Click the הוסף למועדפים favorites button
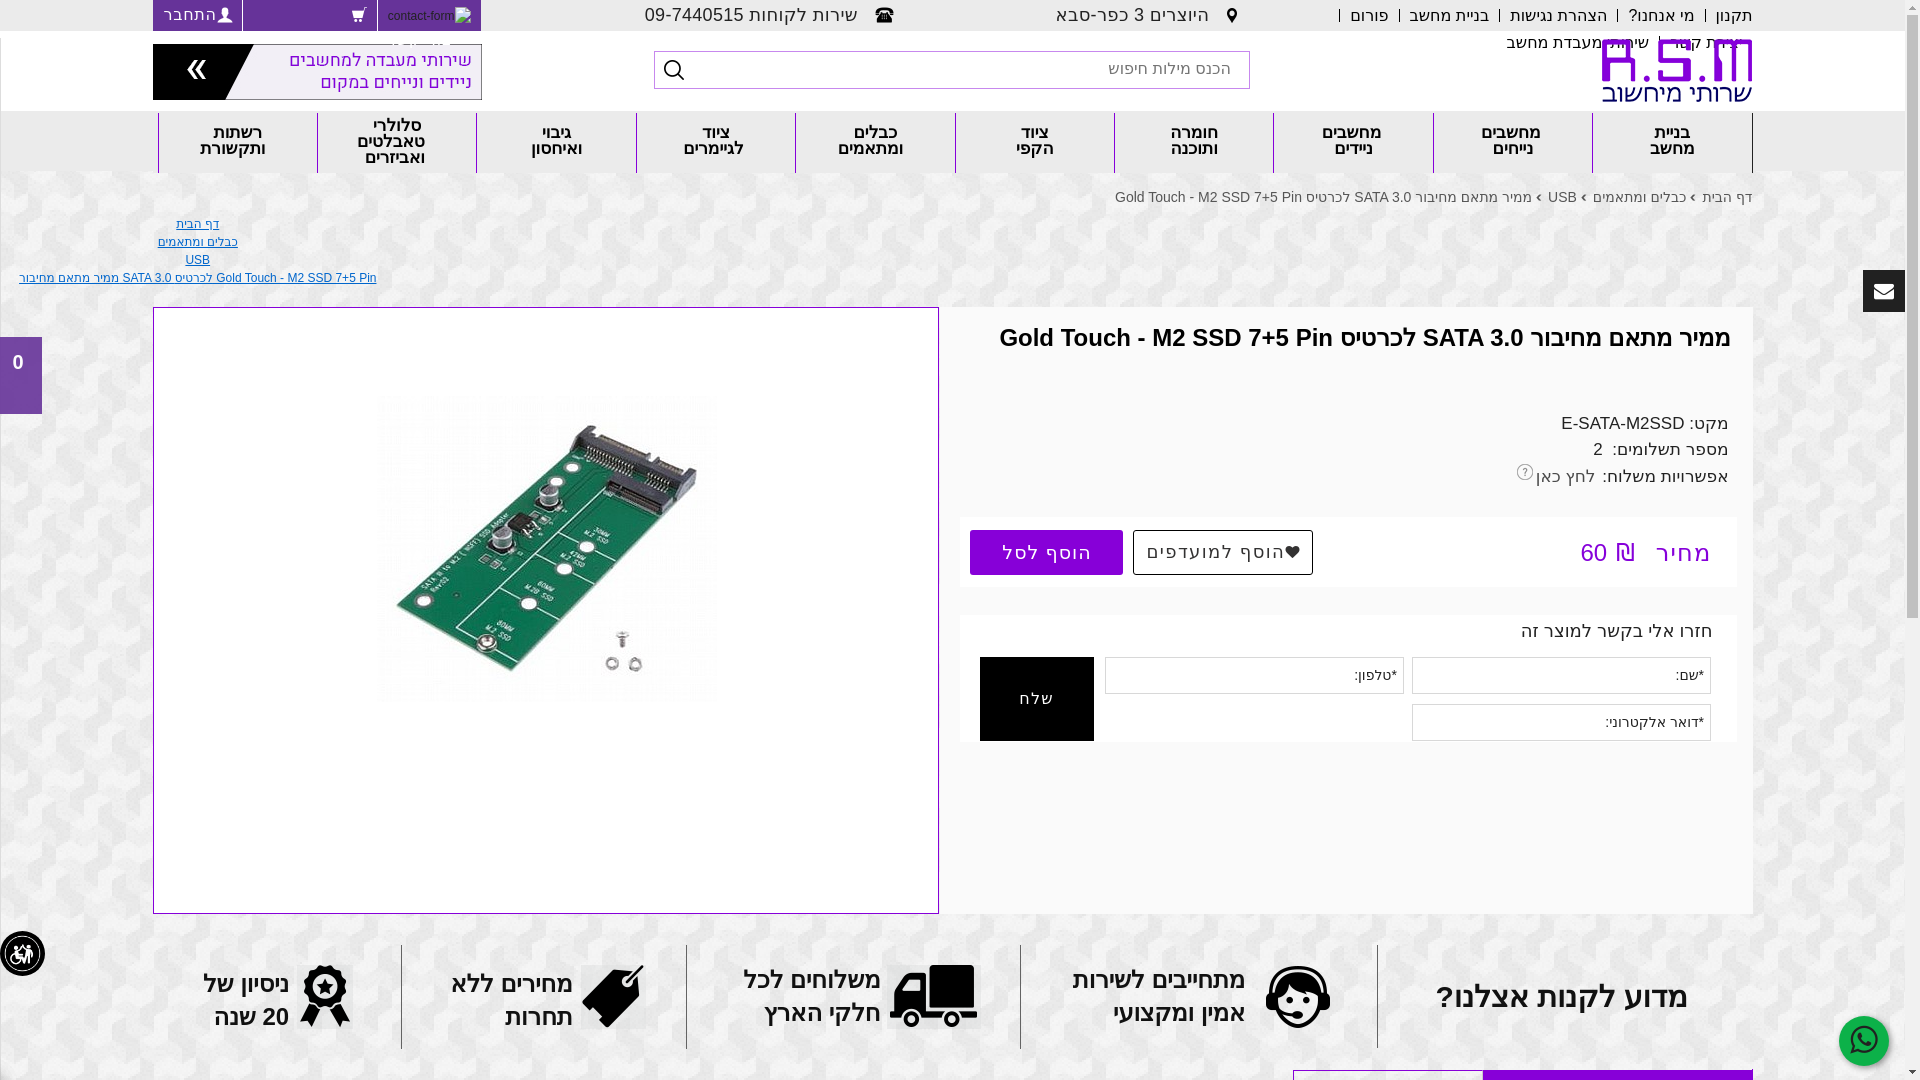This screenshot has width=1920, height=1080. pyautogui.click(x=1222, y=552)
